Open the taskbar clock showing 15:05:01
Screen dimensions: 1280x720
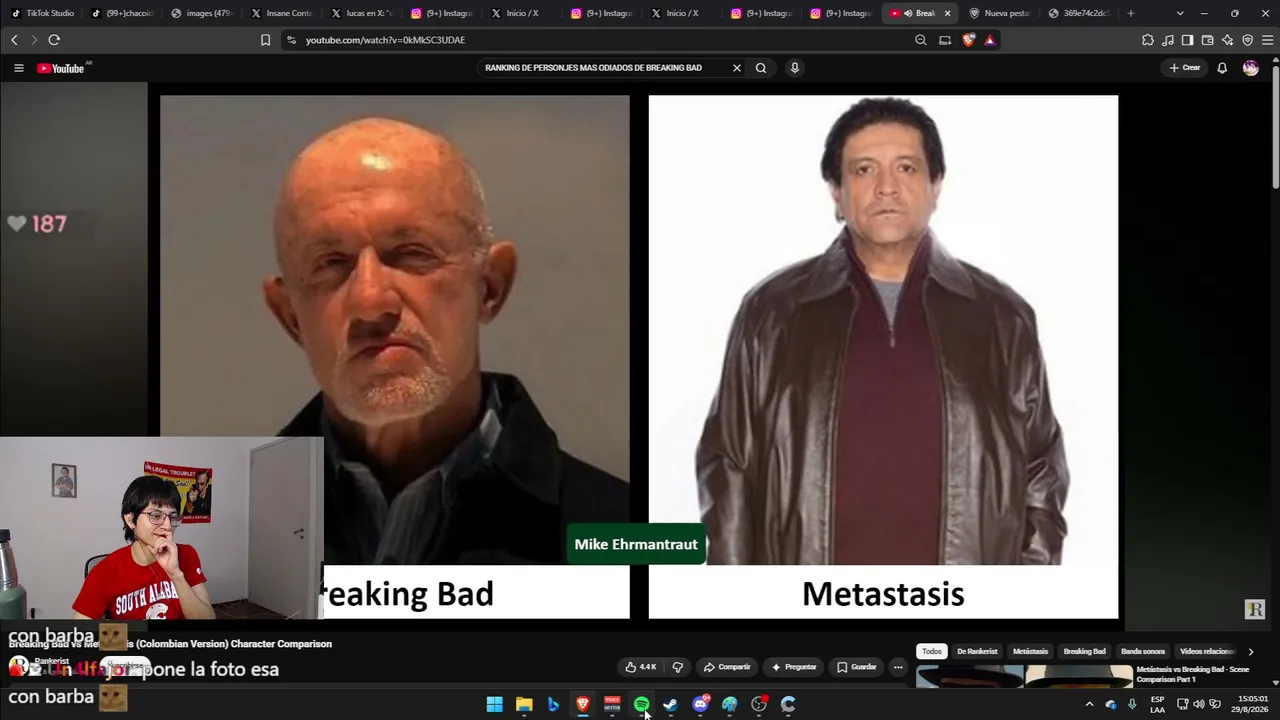1253,704
